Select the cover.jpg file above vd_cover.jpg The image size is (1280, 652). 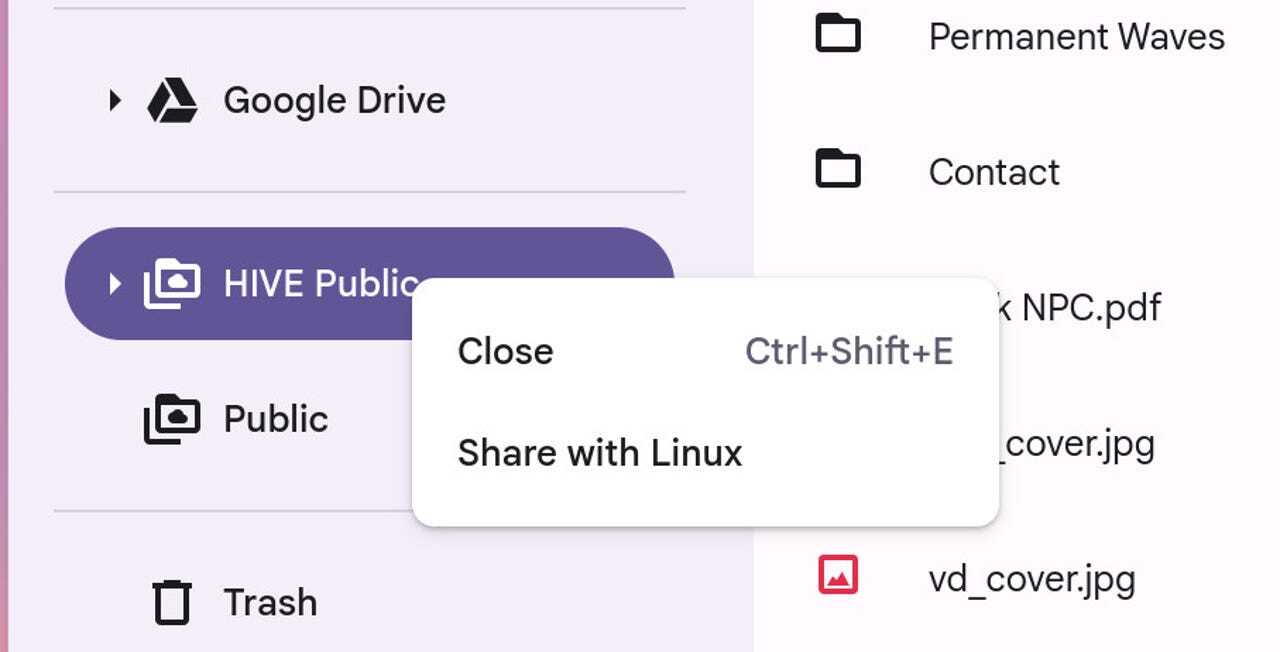(1078, 443)
